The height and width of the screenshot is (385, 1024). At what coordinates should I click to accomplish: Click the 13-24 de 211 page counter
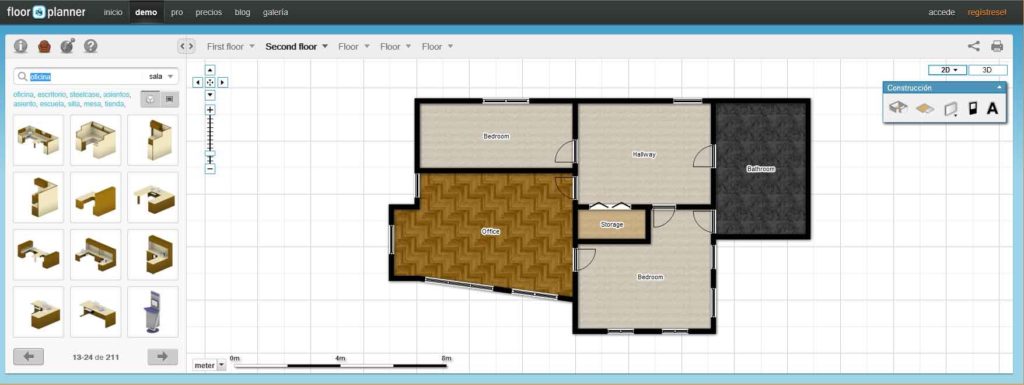tap(95, 356)
